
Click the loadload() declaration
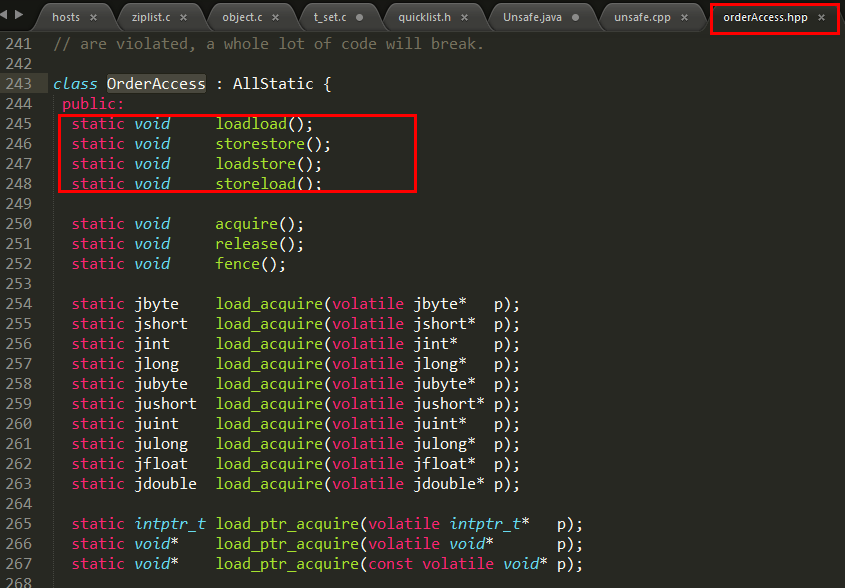click(264, 124)
